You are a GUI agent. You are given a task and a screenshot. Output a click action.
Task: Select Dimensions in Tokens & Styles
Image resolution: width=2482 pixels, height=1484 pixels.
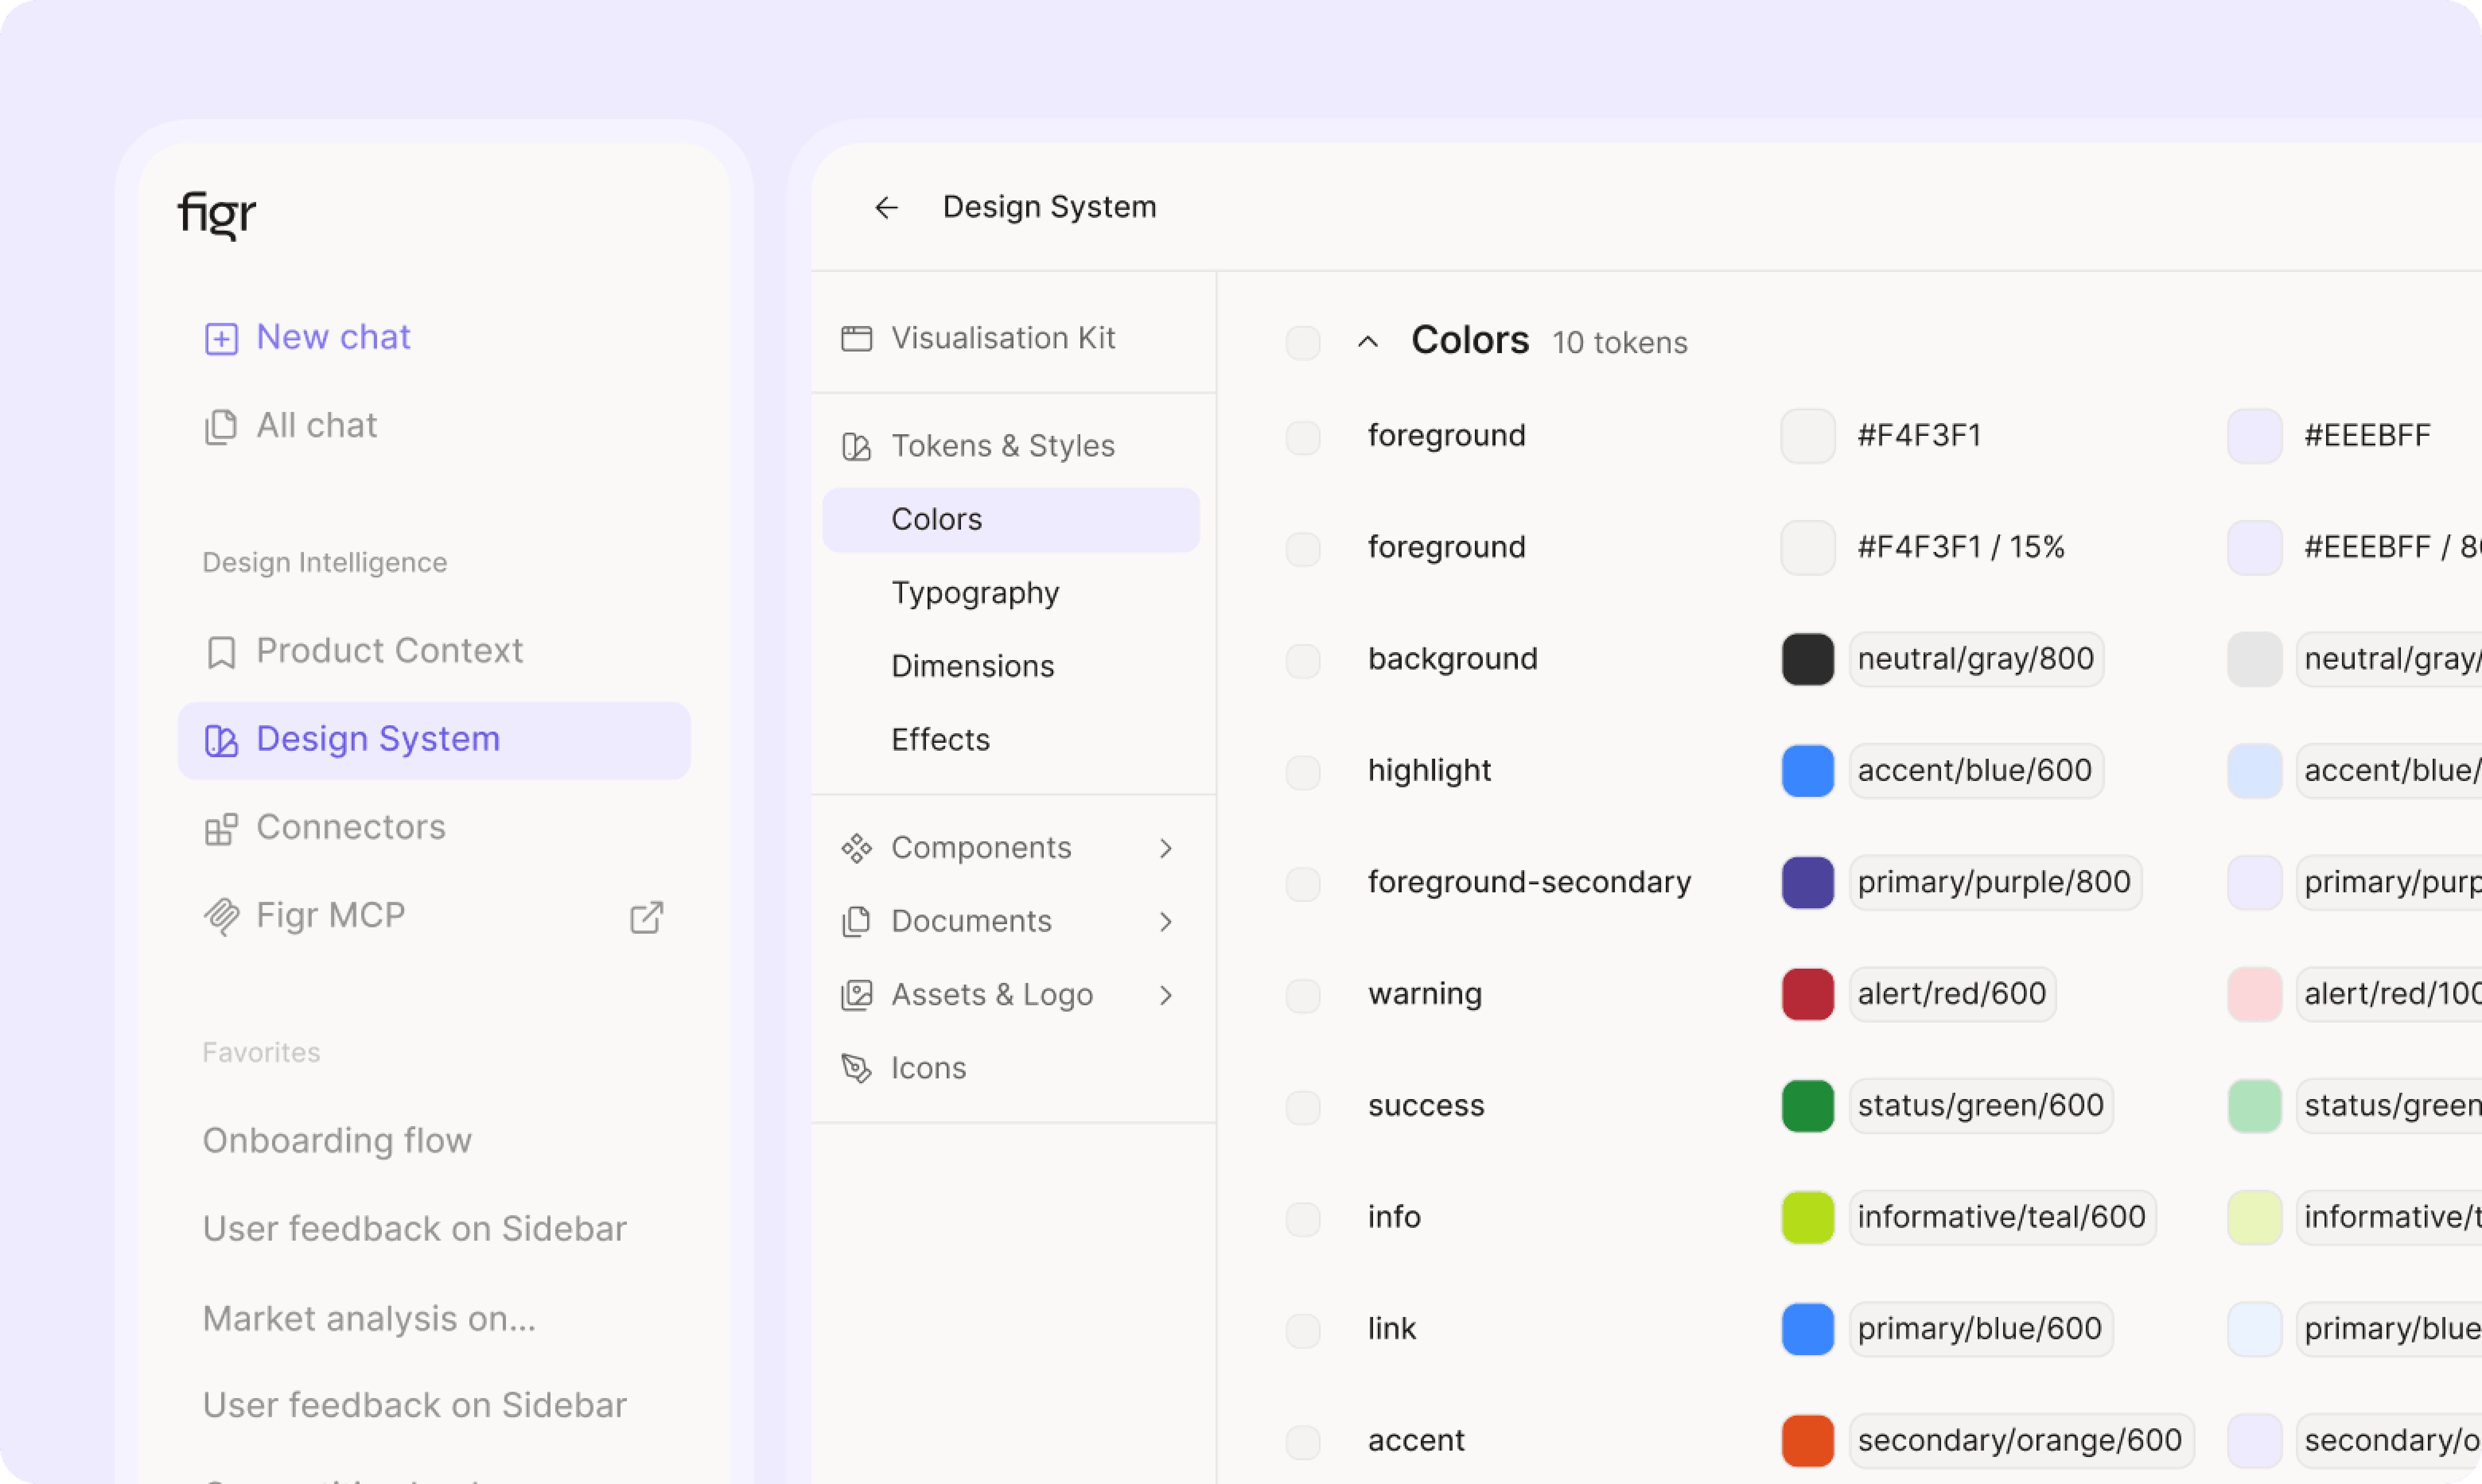[972, 666]
